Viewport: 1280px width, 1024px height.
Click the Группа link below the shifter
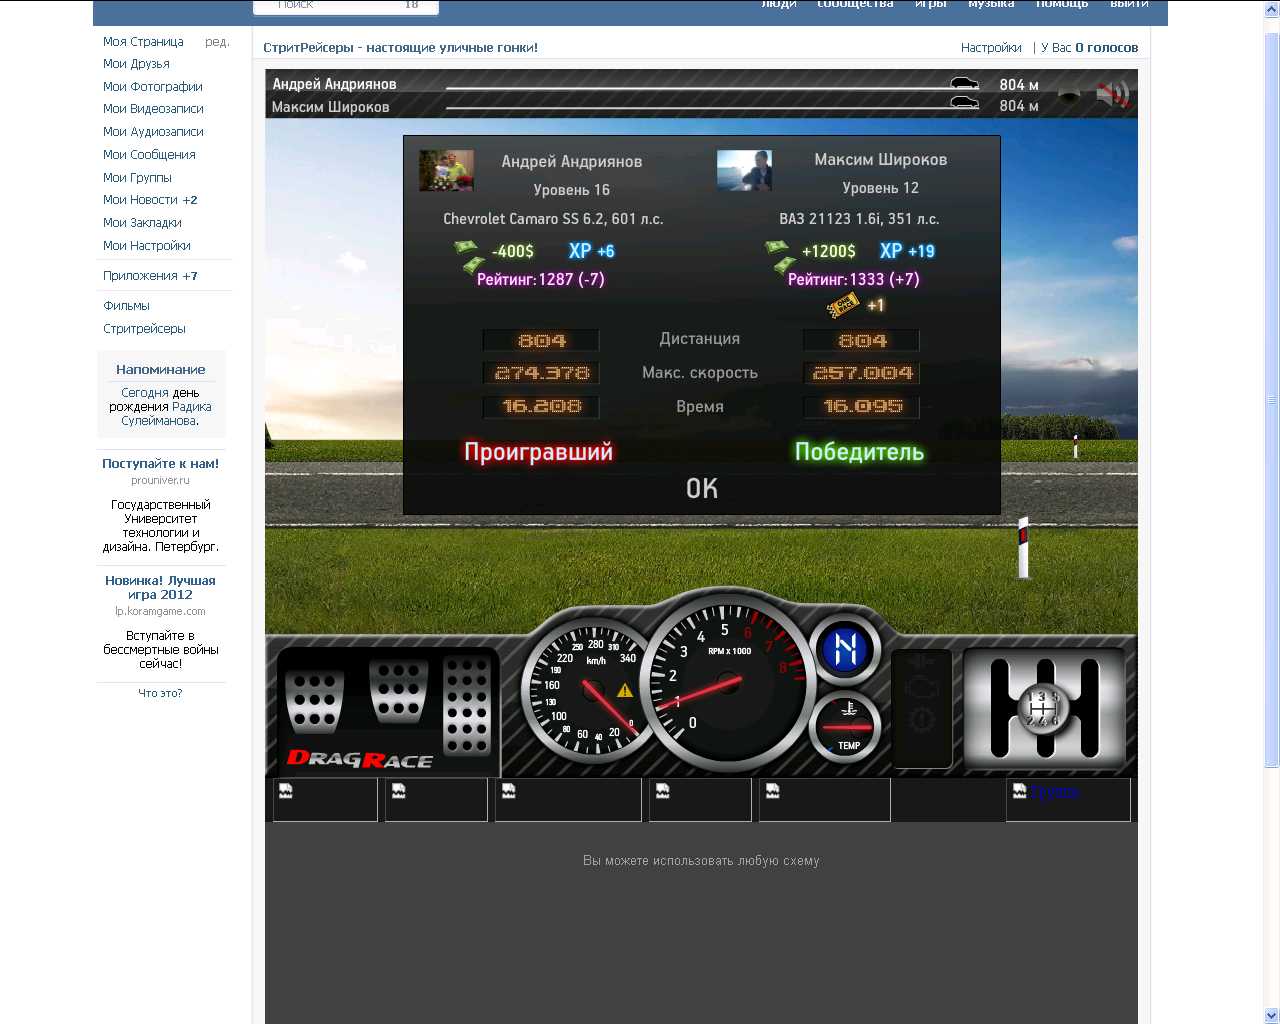click(1054, 792)
